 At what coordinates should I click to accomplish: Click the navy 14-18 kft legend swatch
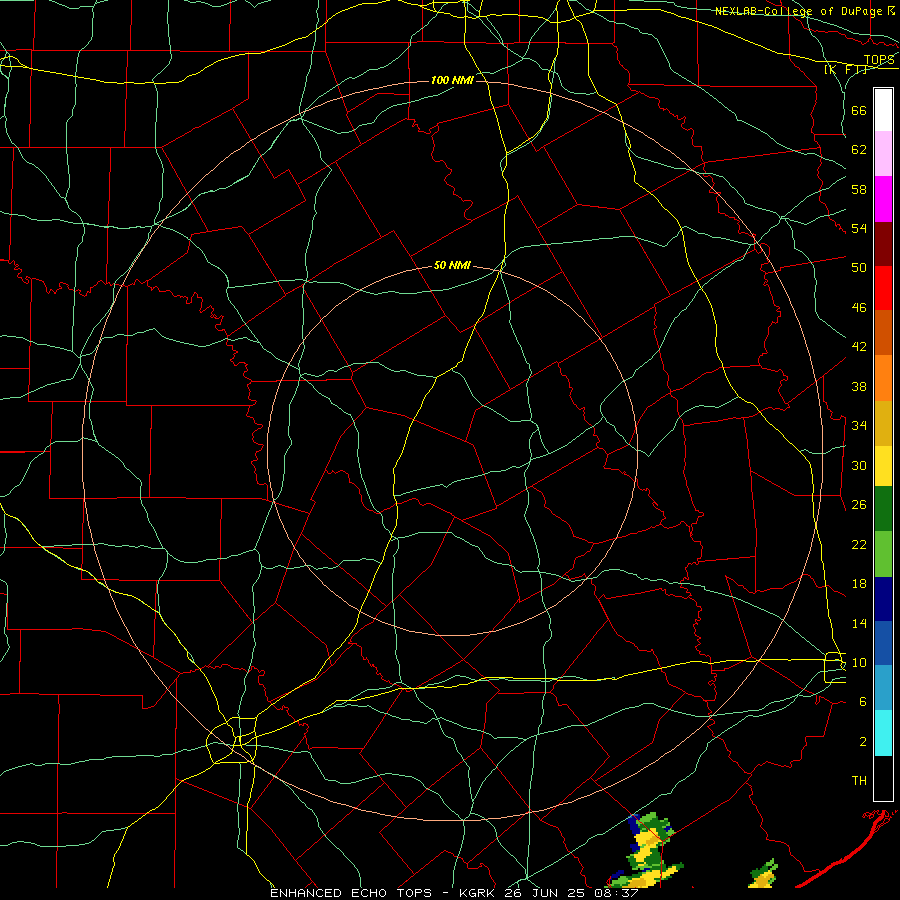[x=883, y=599]
